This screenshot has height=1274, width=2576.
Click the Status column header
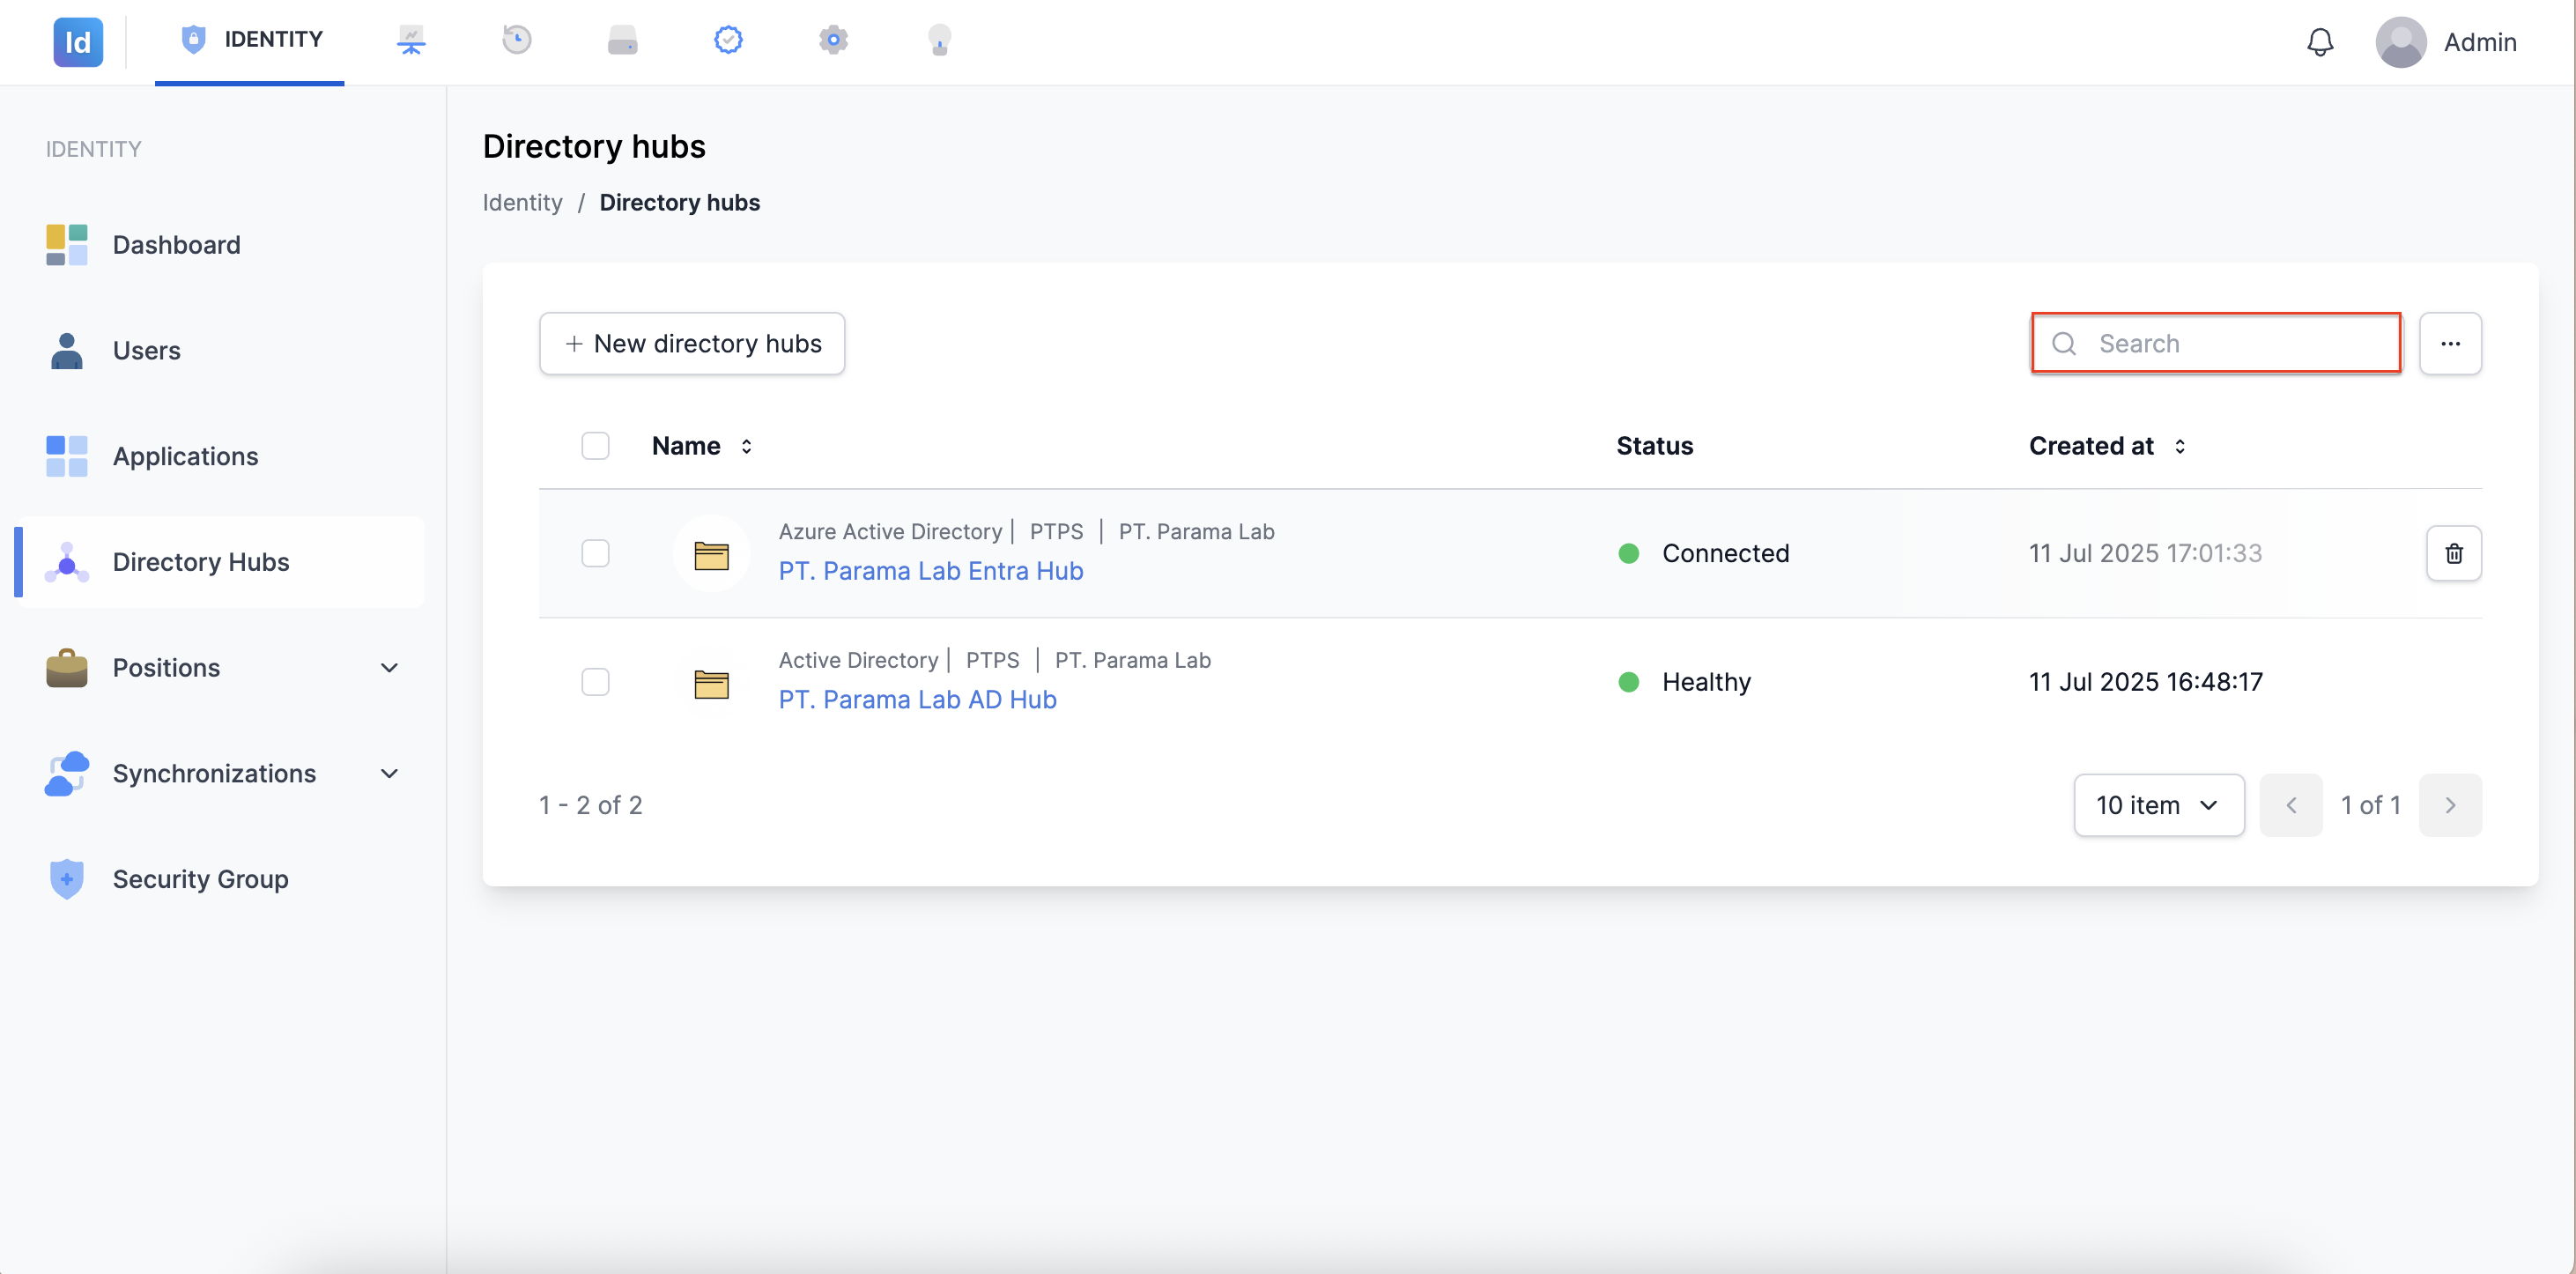pos(1655,446)
